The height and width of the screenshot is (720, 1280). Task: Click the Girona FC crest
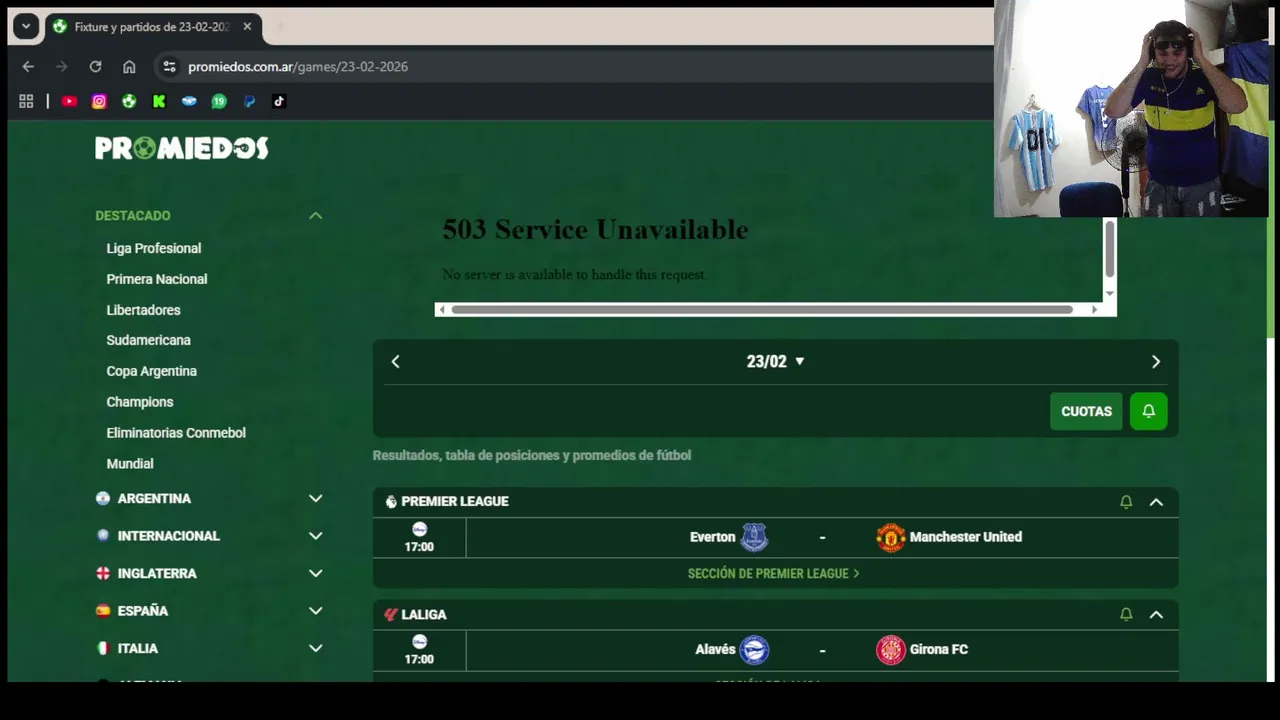click(x=890, y=650)
